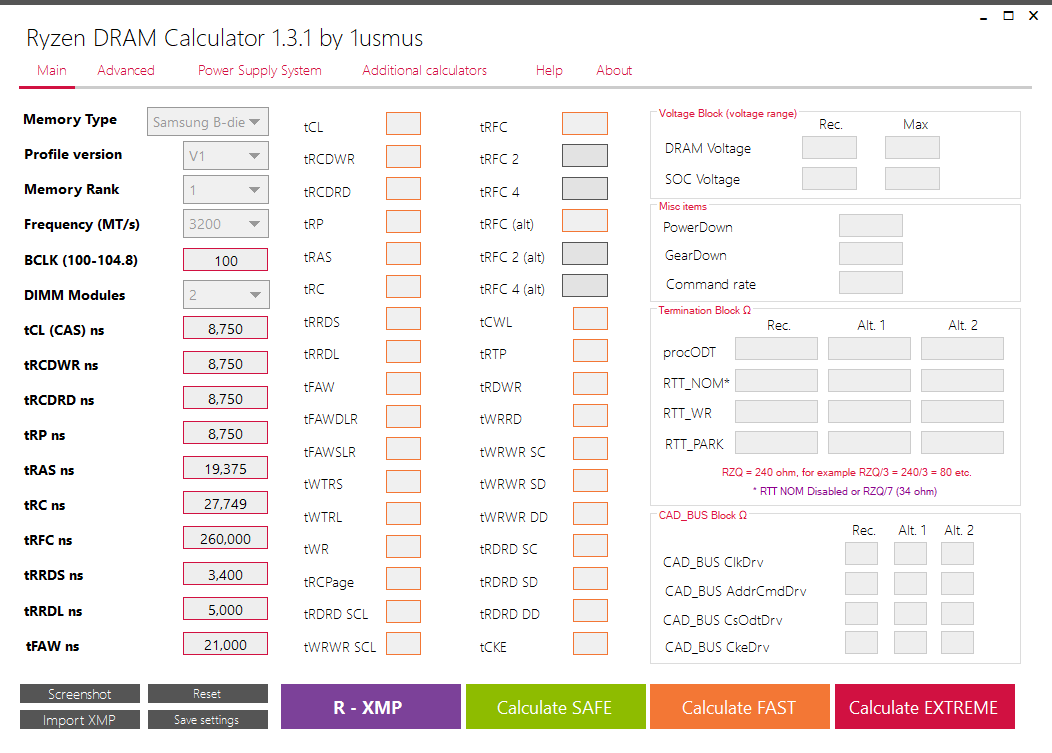Click the tRRDL ns input field

(225, 609)
